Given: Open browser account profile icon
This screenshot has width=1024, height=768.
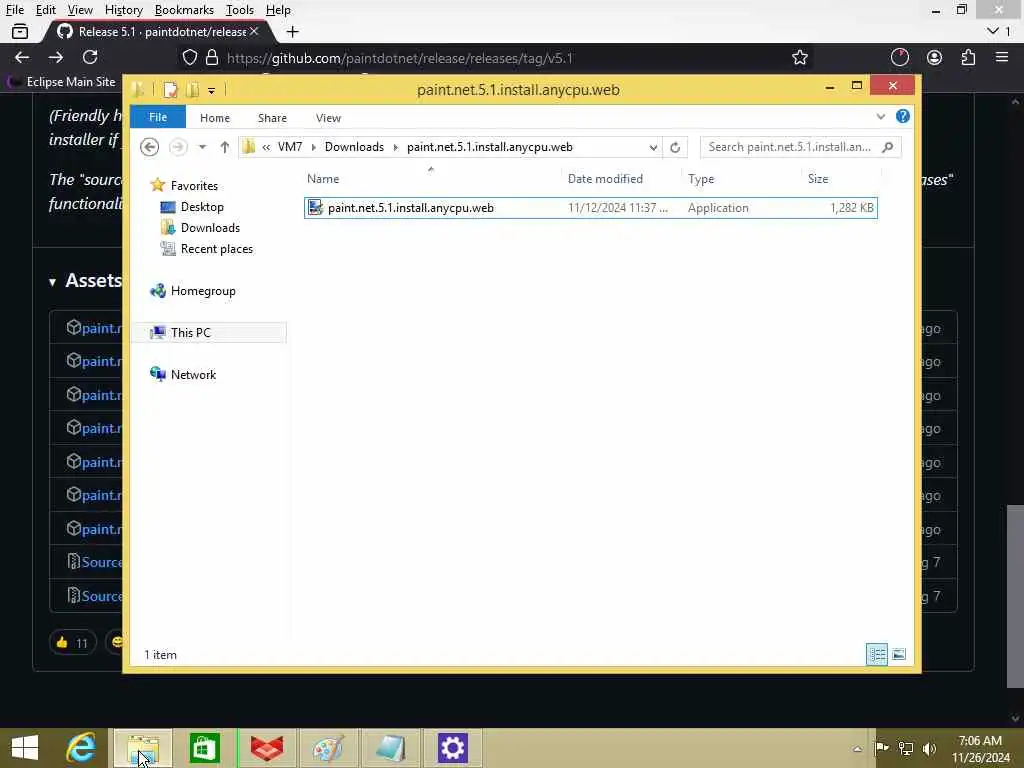Looking at the screenshot, I should point(935,57).
